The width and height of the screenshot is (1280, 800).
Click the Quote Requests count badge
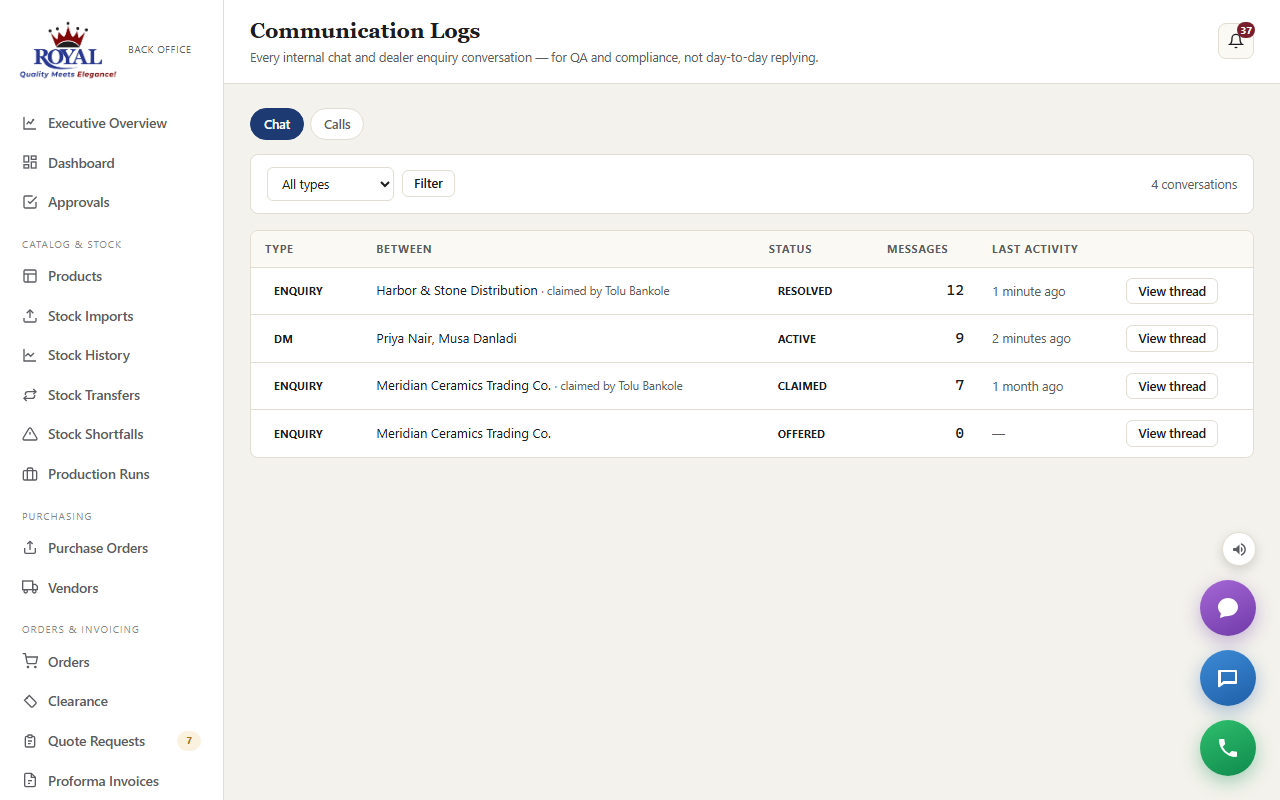pos(189,741)
